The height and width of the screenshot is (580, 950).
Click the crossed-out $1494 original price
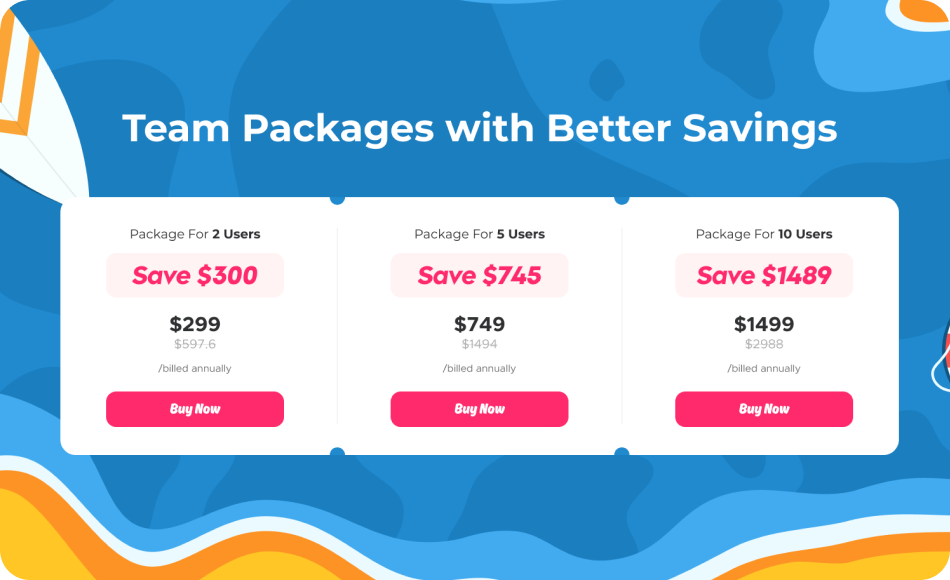(x=479, y=344)
